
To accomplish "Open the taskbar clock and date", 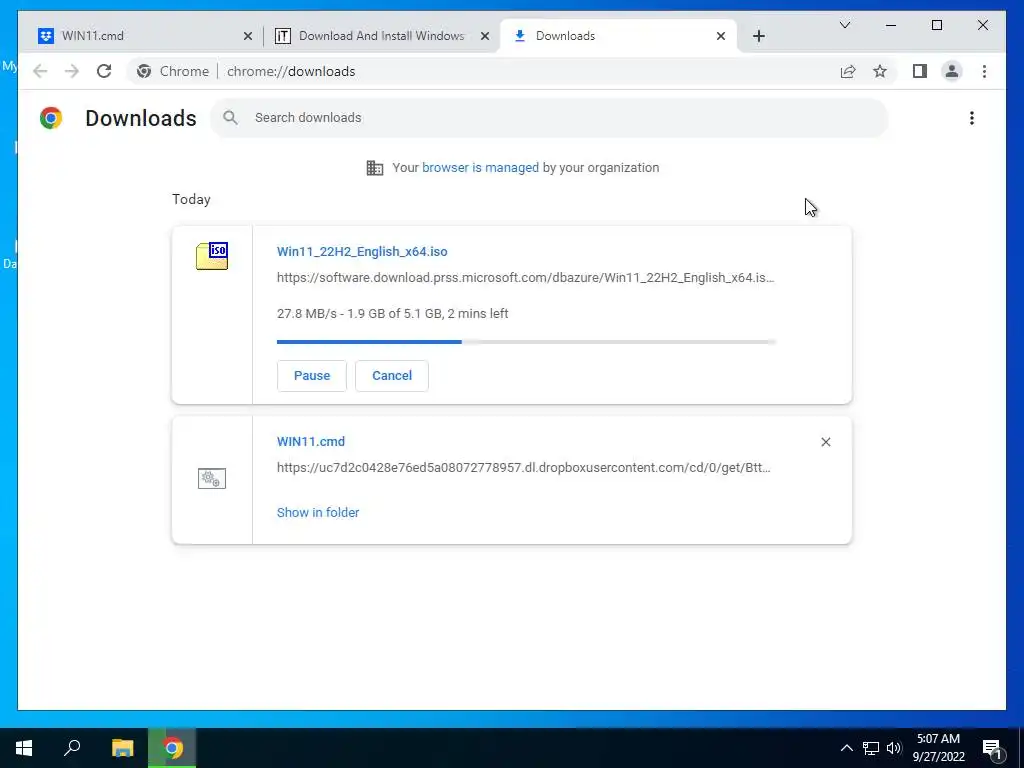I will [938, 748].
